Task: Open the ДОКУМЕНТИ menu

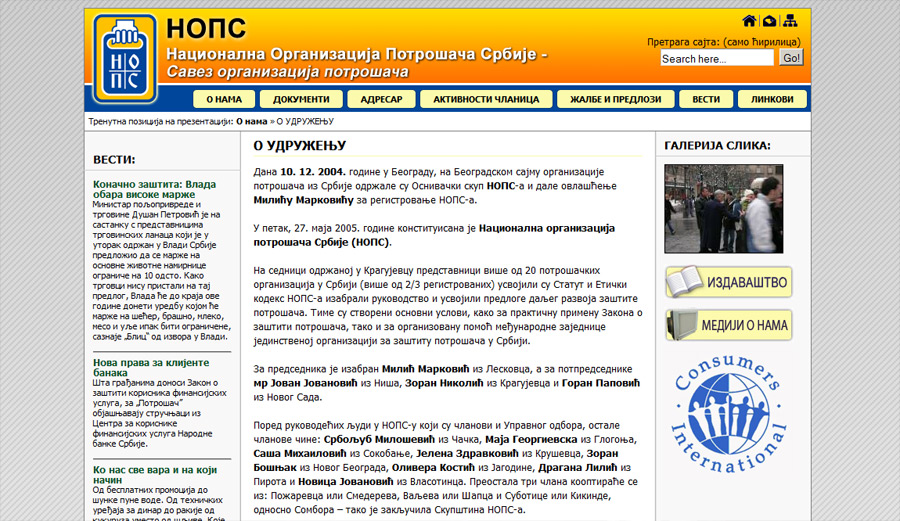Action: (x=301, y=99)
